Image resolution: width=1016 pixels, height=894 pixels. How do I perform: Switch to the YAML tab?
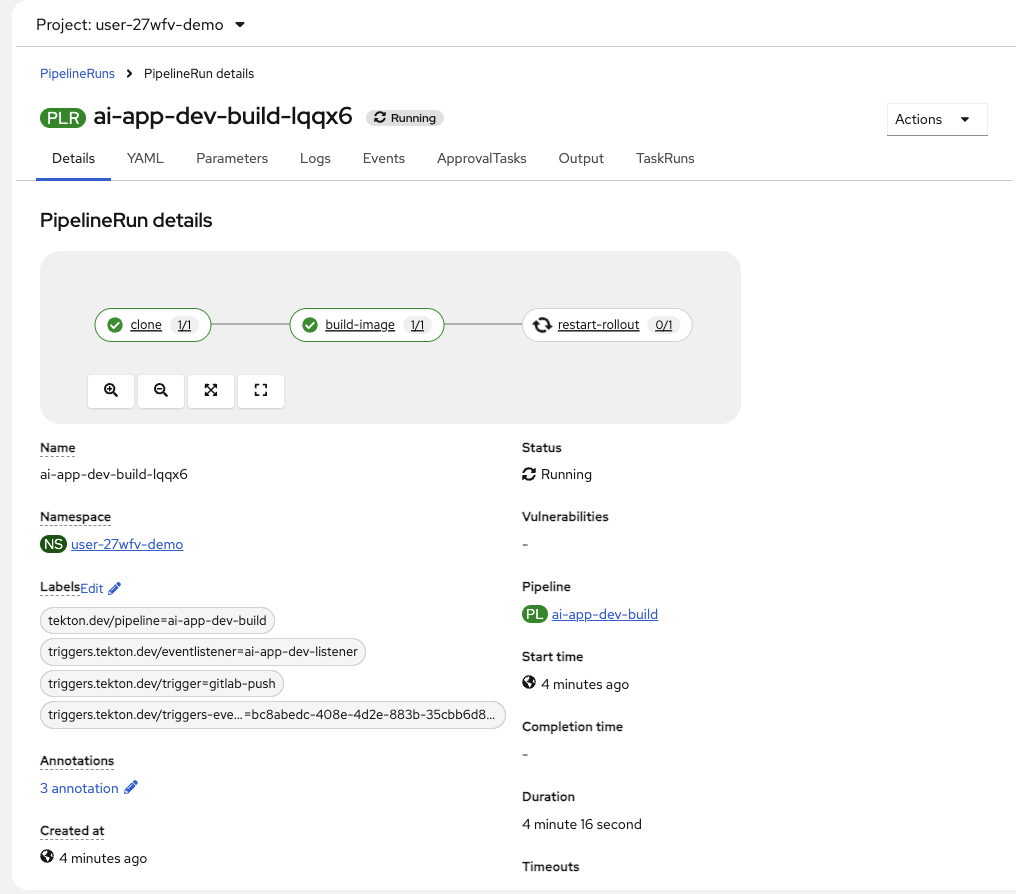(x=145, y=158)
